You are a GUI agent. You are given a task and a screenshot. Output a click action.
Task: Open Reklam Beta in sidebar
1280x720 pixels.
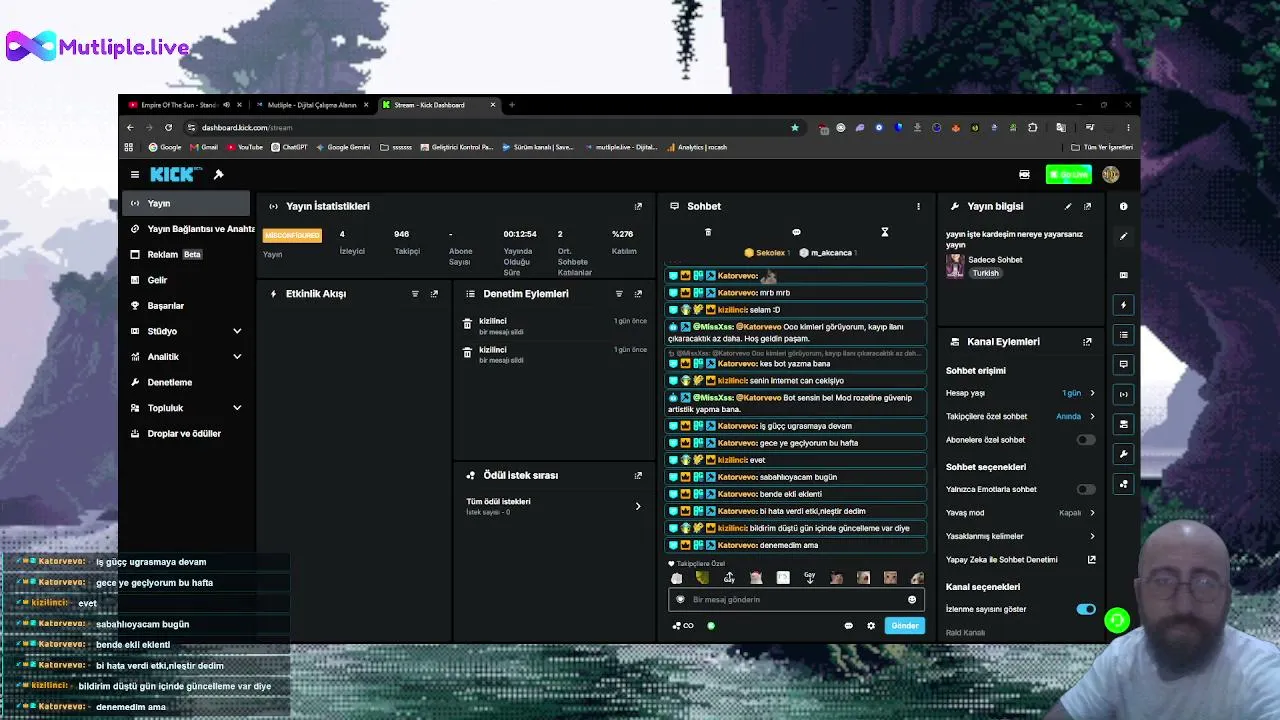186,254
